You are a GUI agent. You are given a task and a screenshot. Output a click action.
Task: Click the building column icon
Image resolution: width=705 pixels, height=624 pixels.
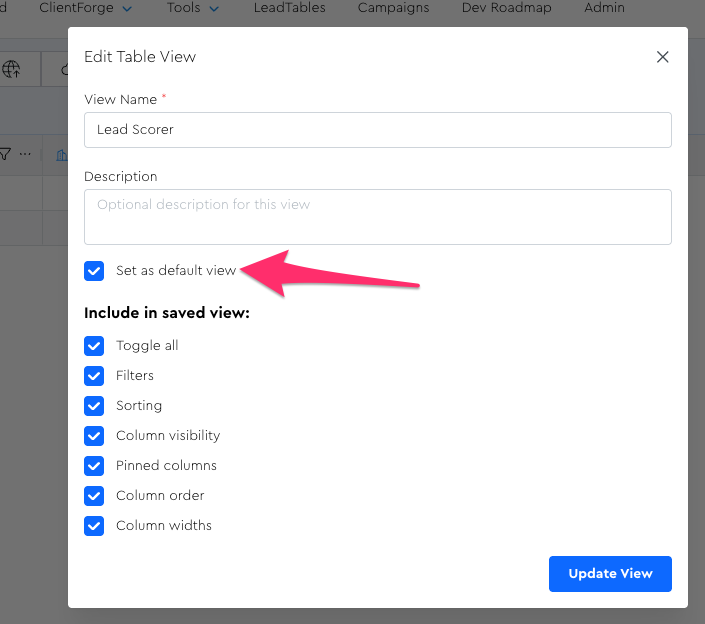point(62,155)
